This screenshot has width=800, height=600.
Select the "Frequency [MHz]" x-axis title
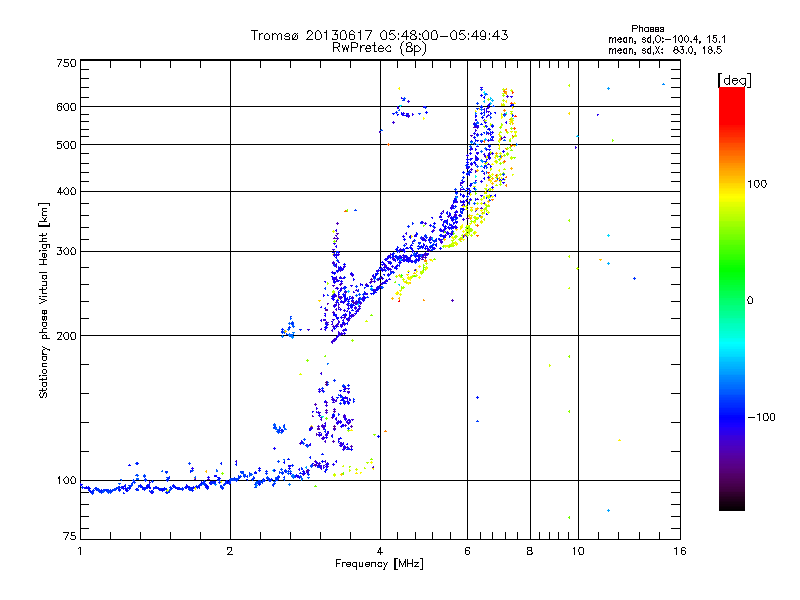pos(379,564)
